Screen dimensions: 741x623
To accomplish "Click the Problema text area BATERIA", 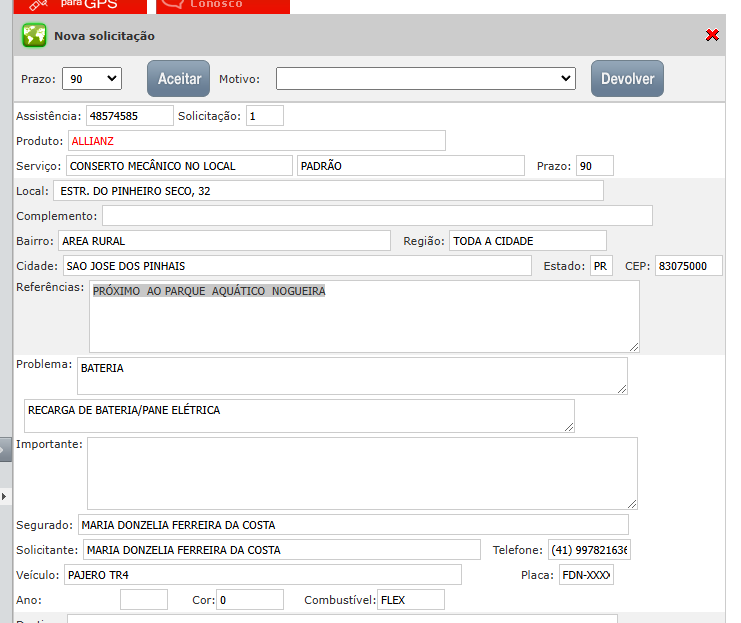I will pos(352,376).
